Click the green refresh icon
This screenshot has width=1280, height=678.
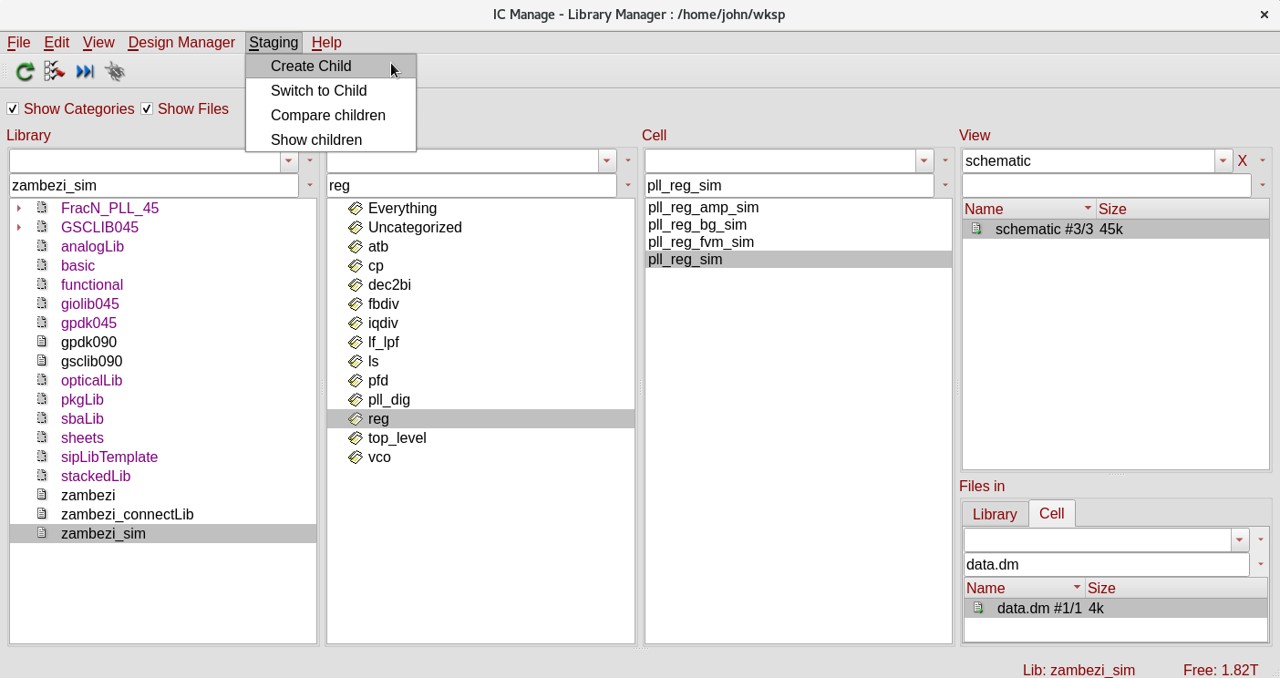click(x=25, y=72)
